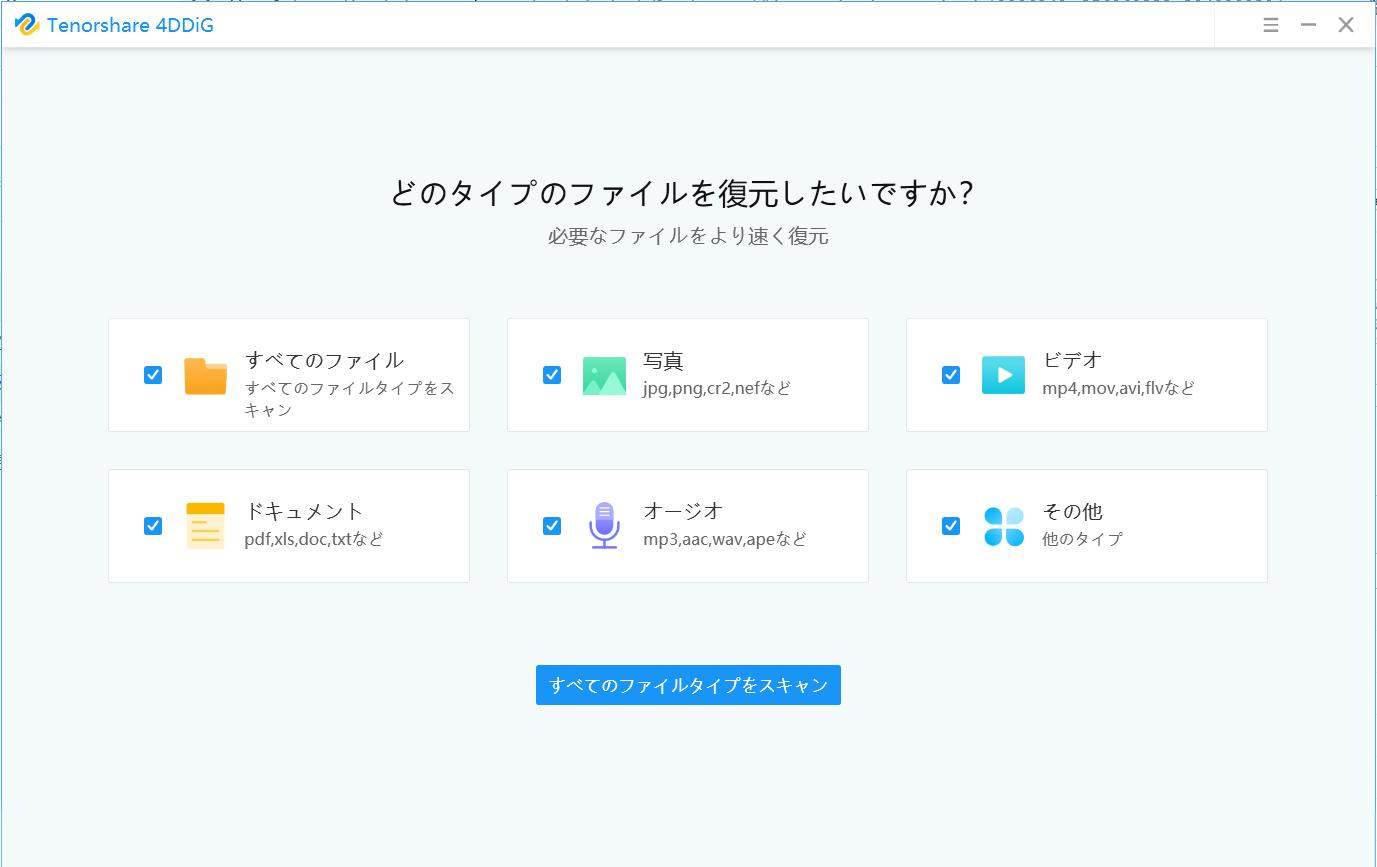Click the オージオ title text
This screenshot has width=1377, height=867.
coord(683,511)
